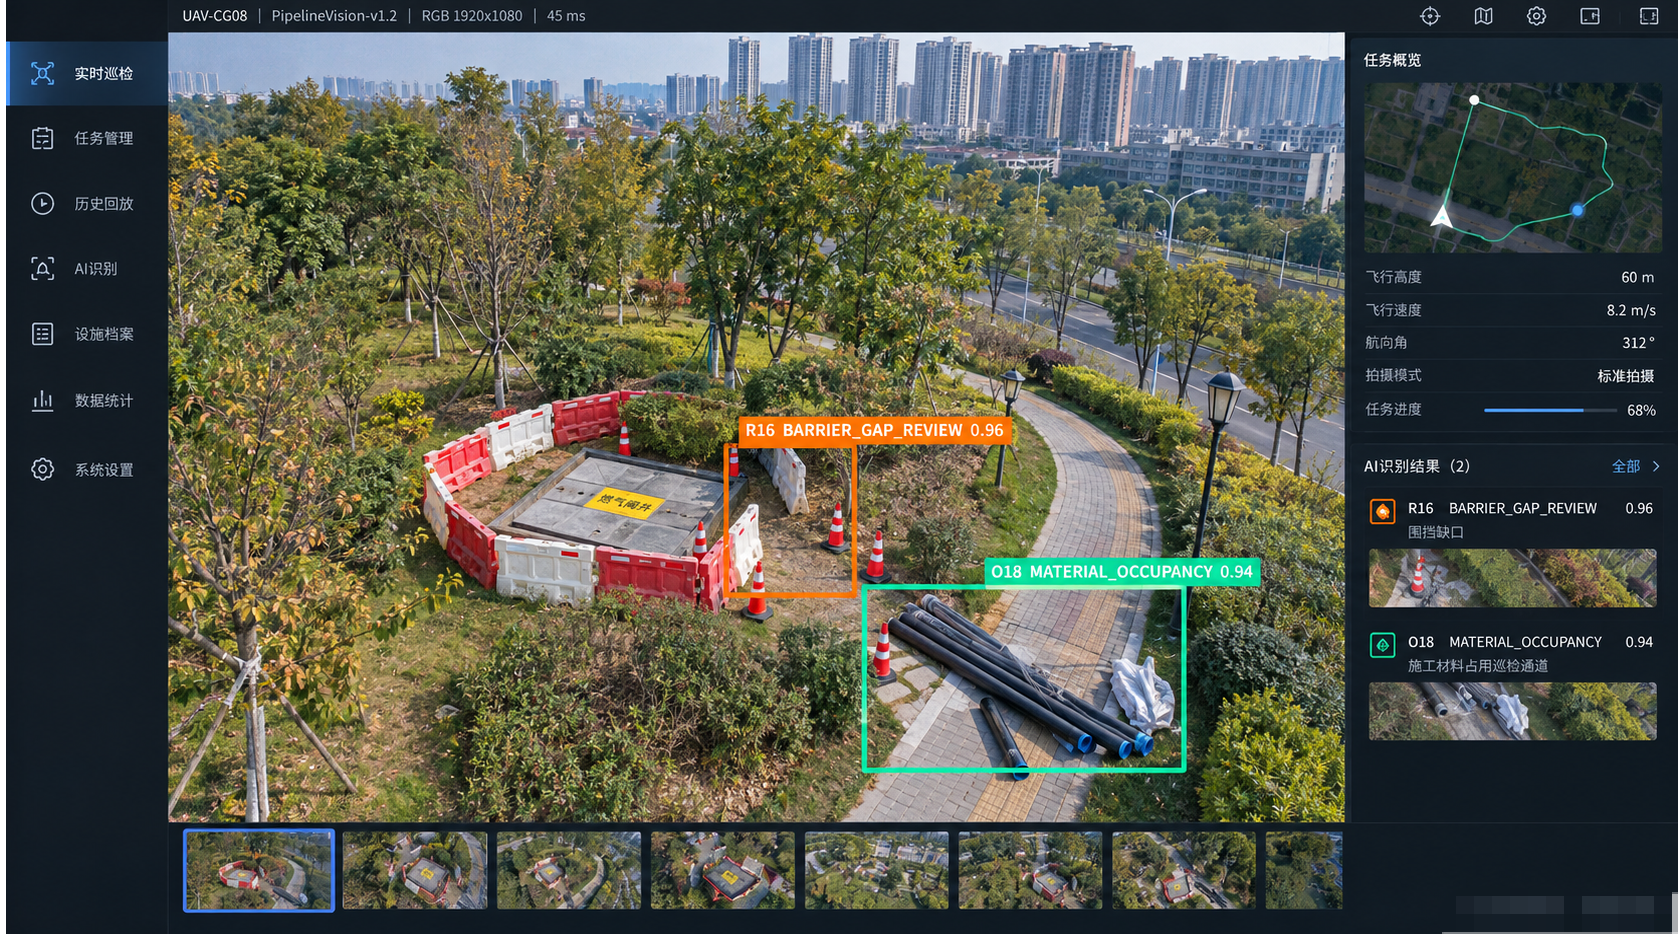Click 全部 to view all AI results

click(x=1625, y=466)
